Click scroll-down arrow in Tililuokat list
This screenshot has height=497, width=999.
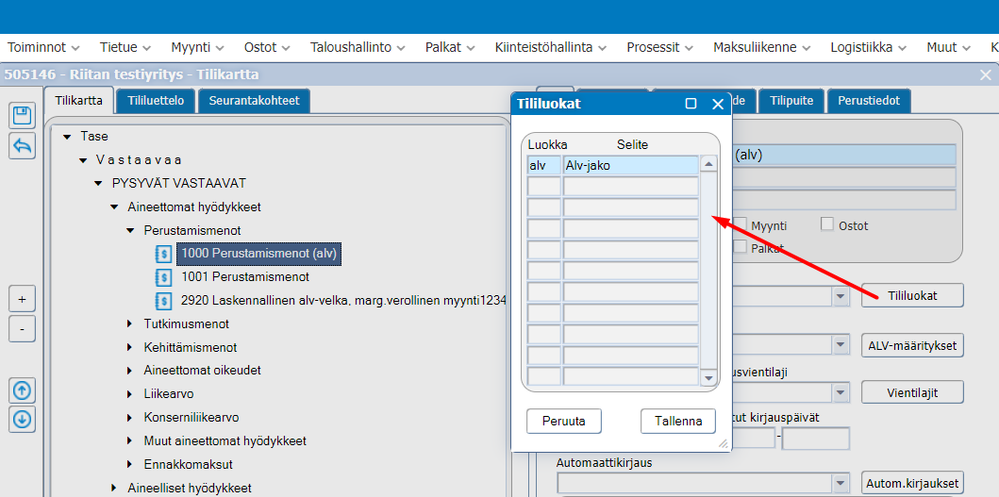click(708, 378)
